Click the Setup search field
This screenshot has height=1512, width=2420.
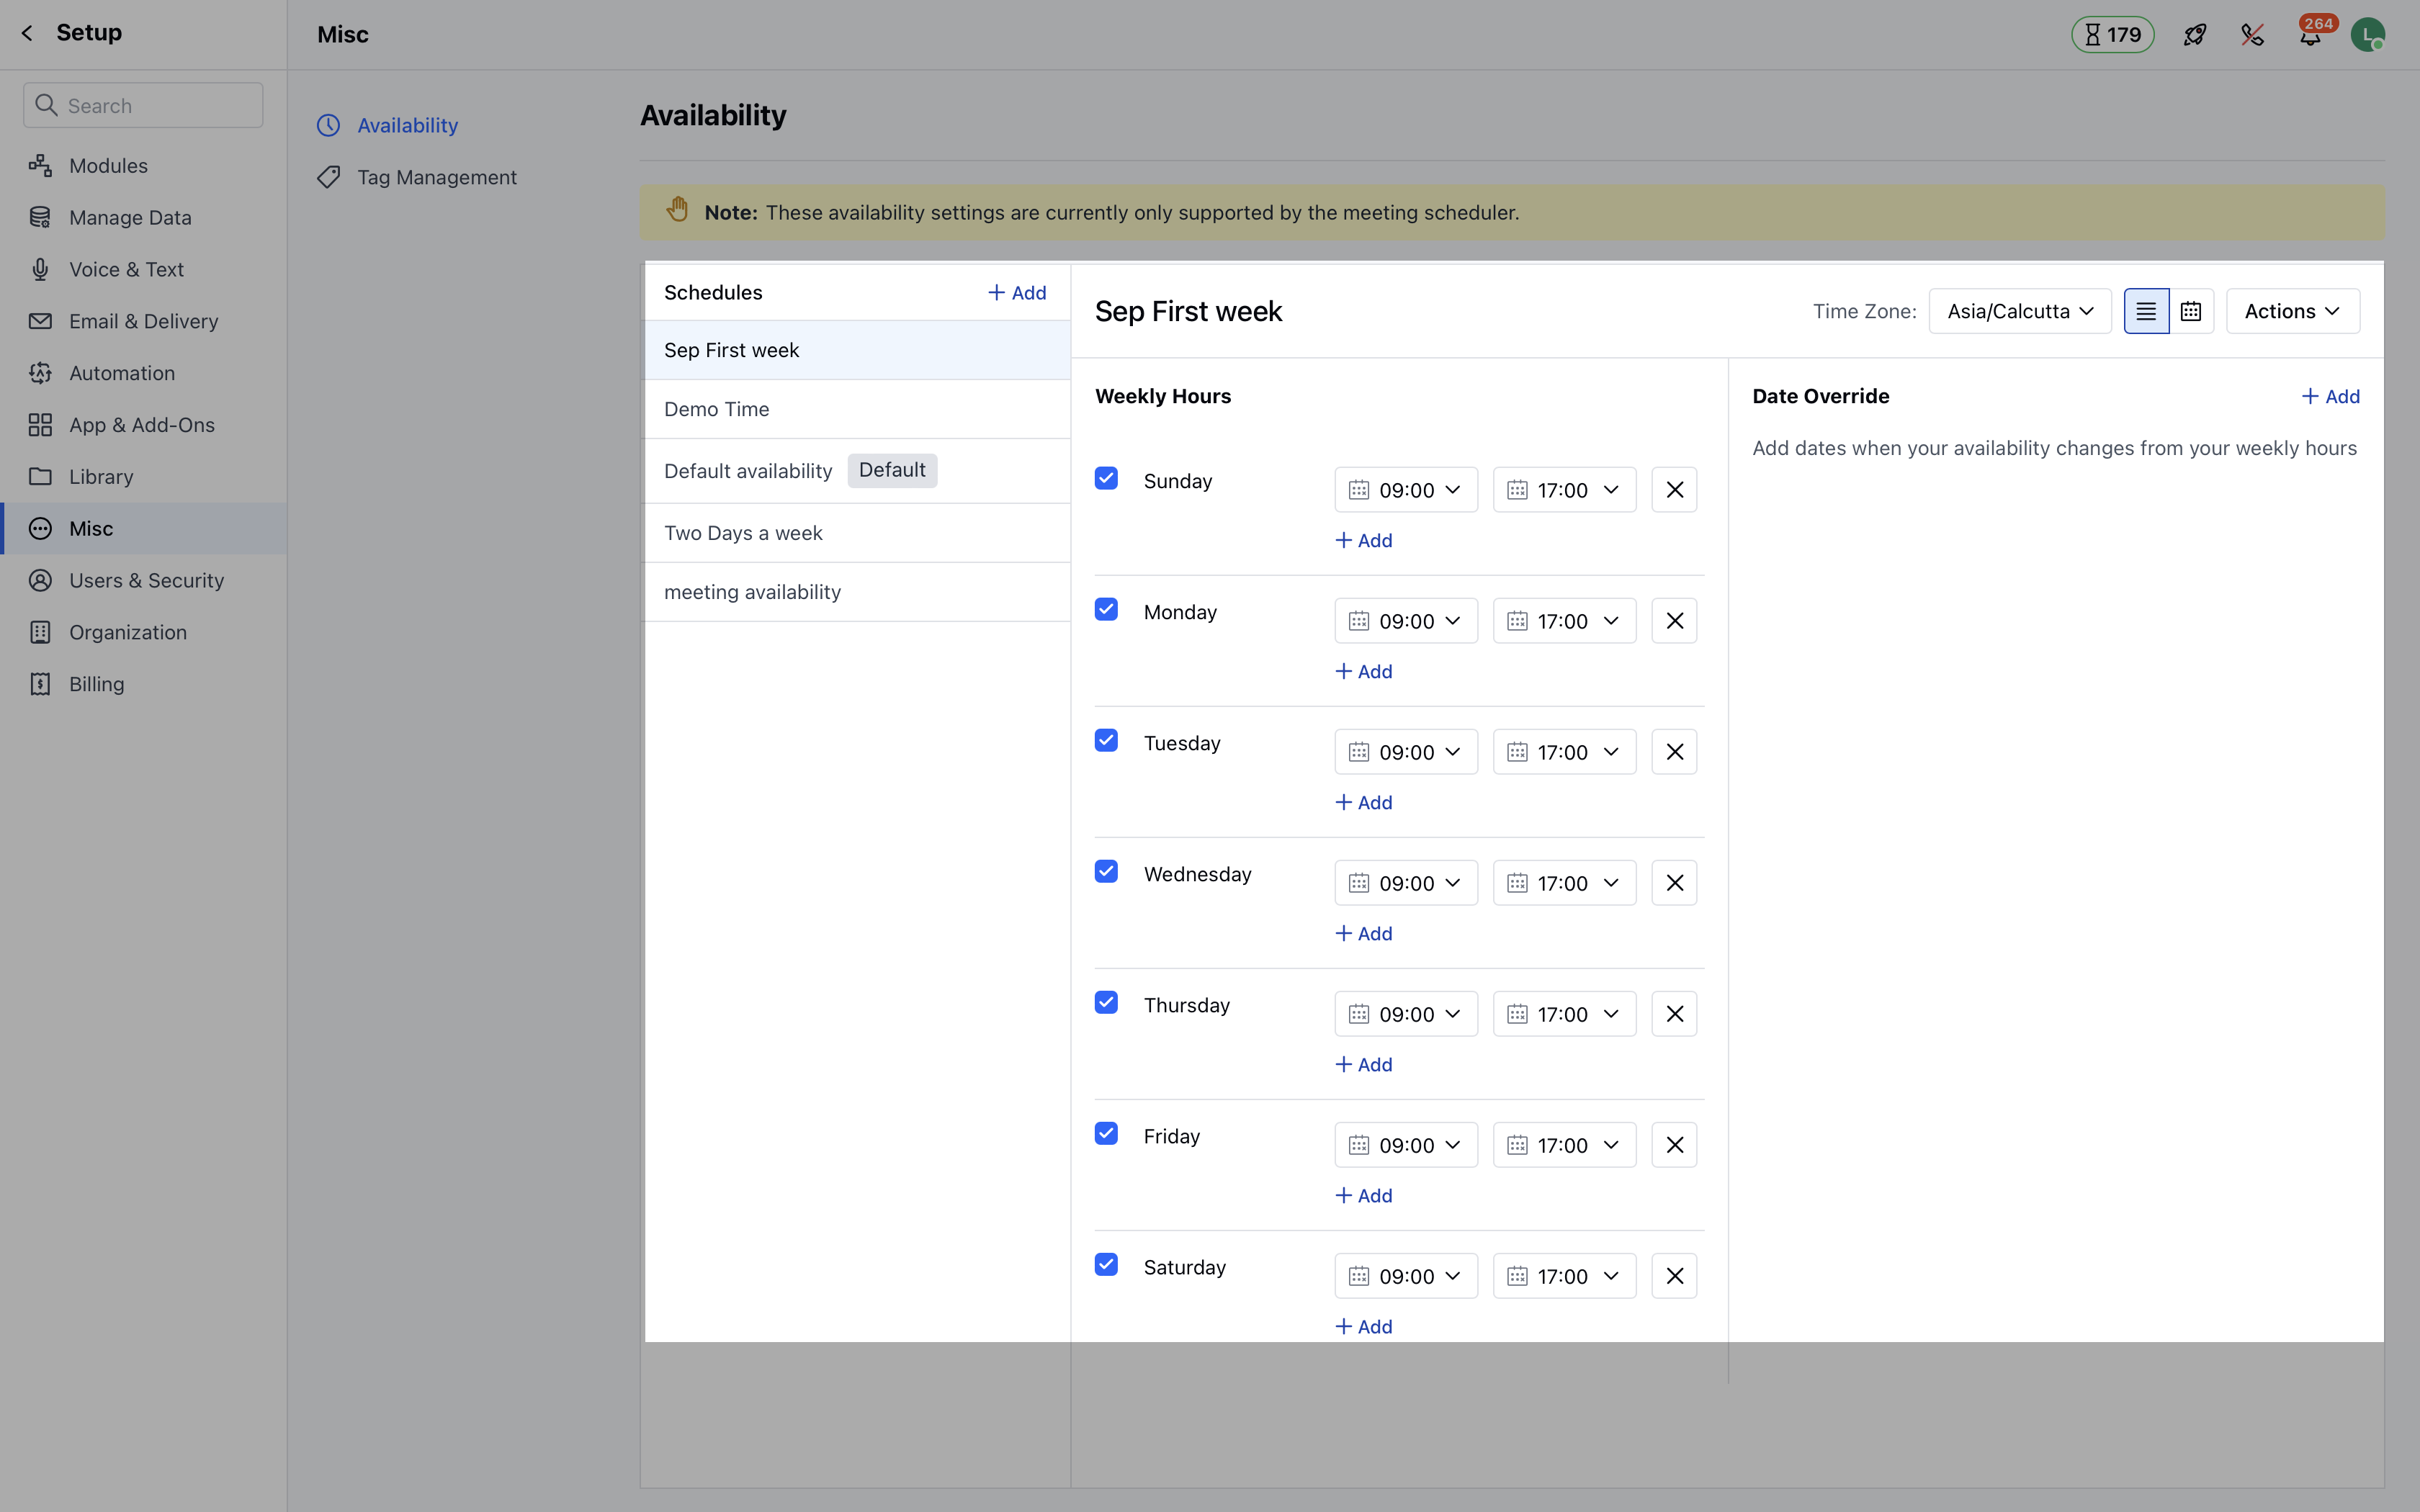pos(143,105)
